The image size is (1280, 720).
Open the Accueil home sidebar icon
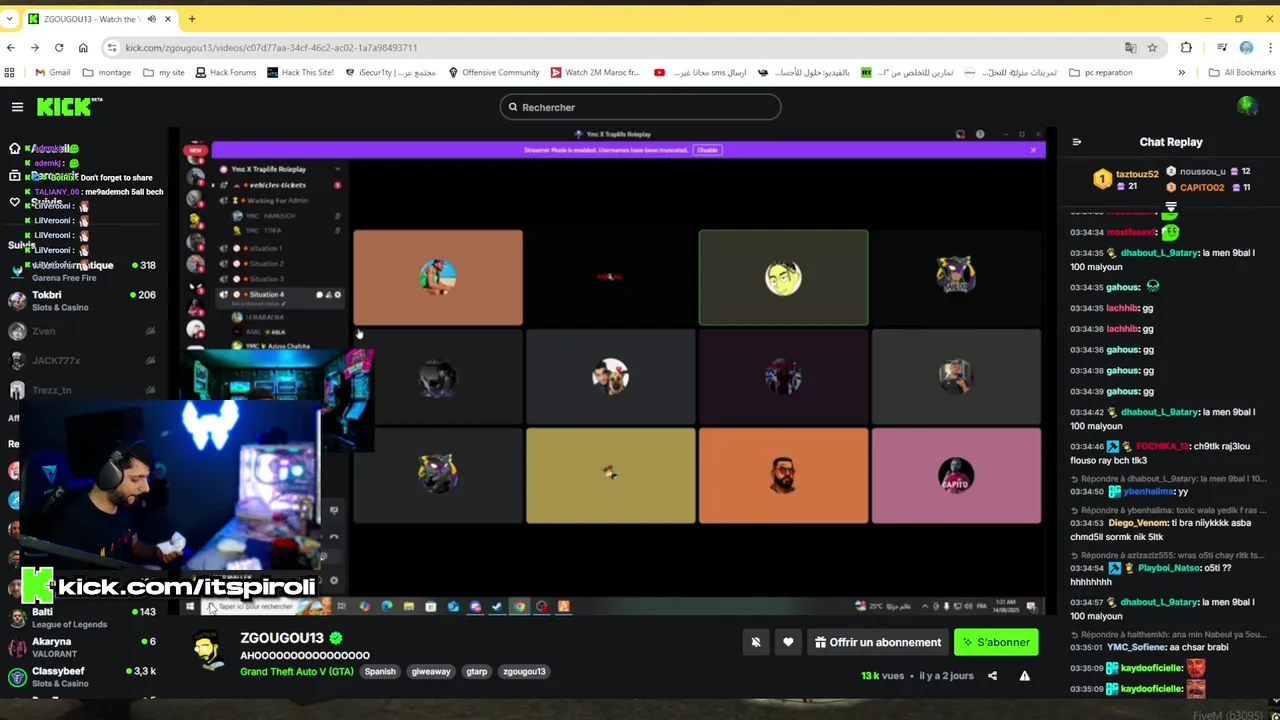pyautogui.click(x=14, y=149)
